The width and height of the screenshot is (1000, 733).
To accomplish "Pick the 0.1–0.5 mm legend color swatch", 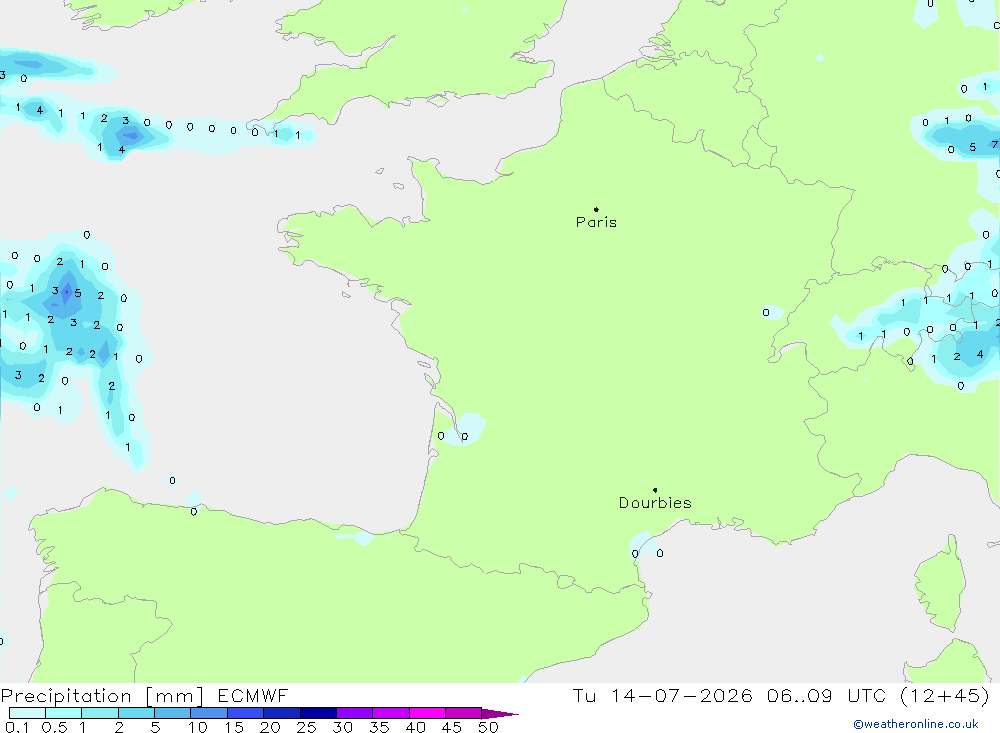I will click(x=27, y=713).
